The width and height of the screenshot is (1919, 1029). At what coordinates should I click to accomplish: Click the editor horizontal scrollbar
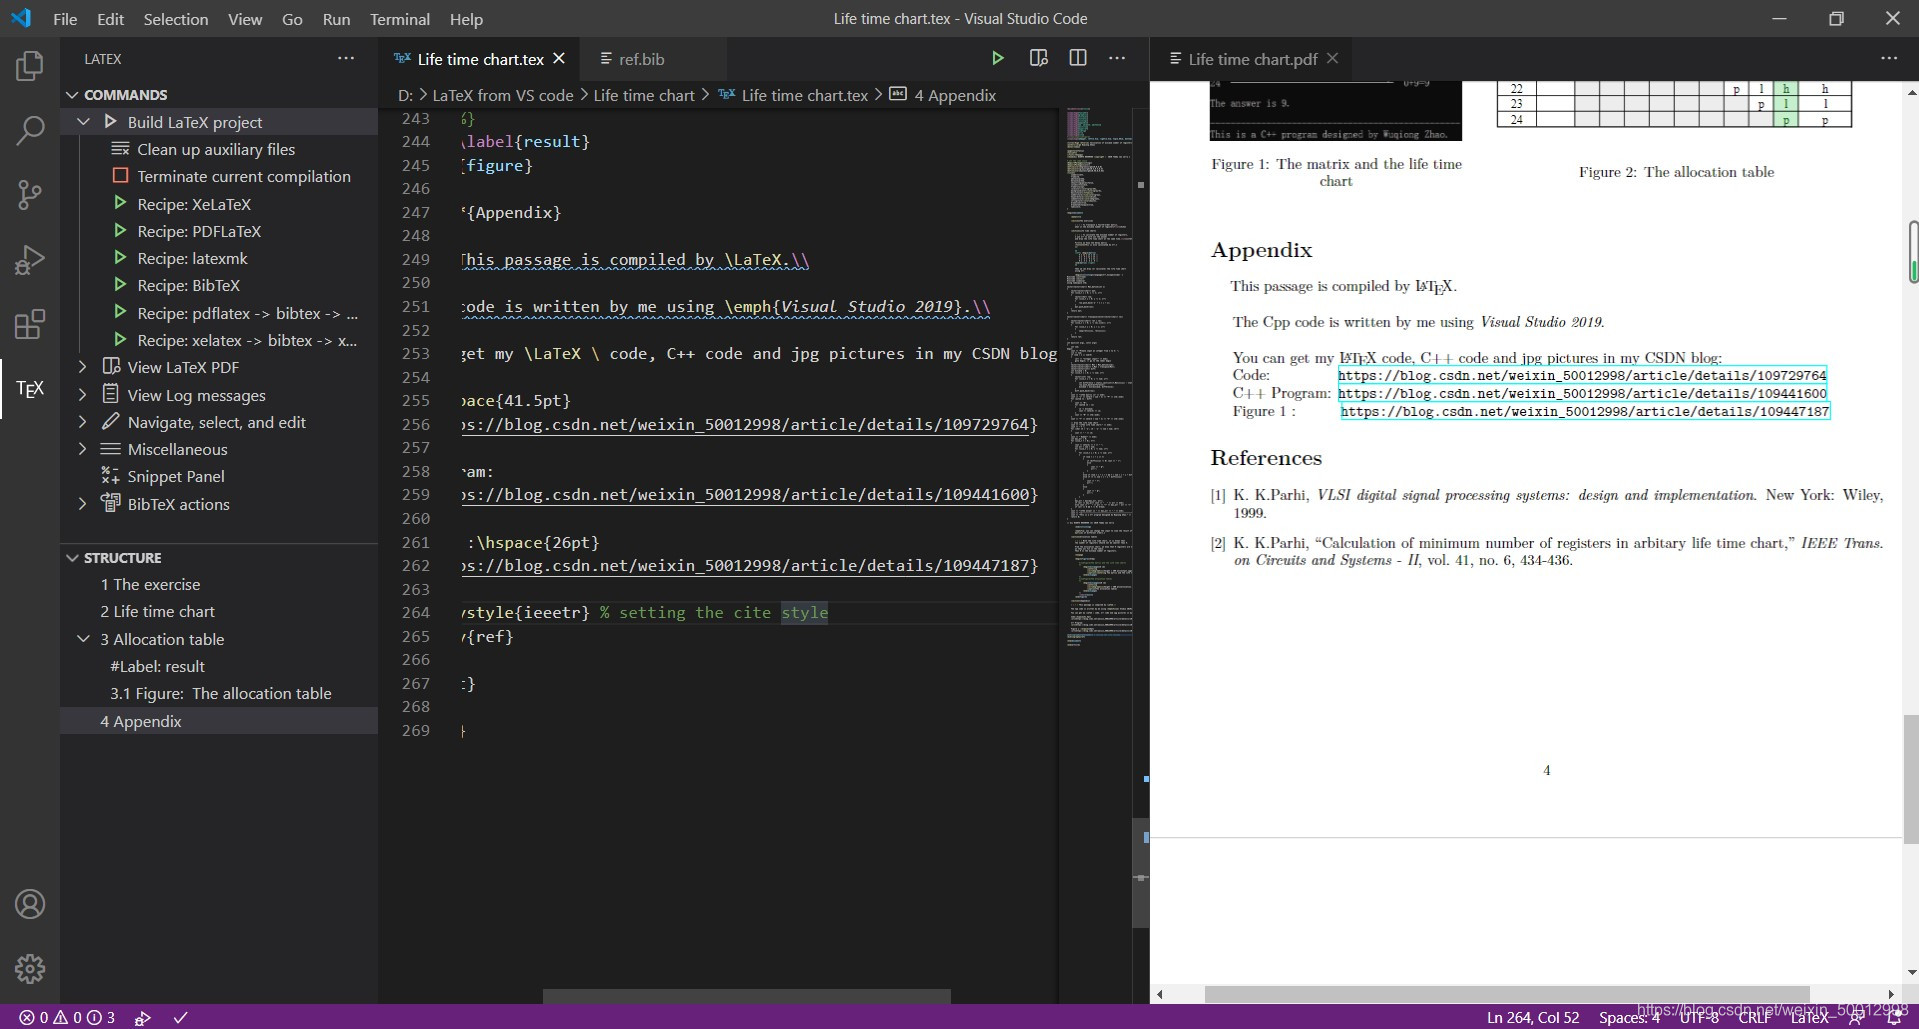coord(746,997)
